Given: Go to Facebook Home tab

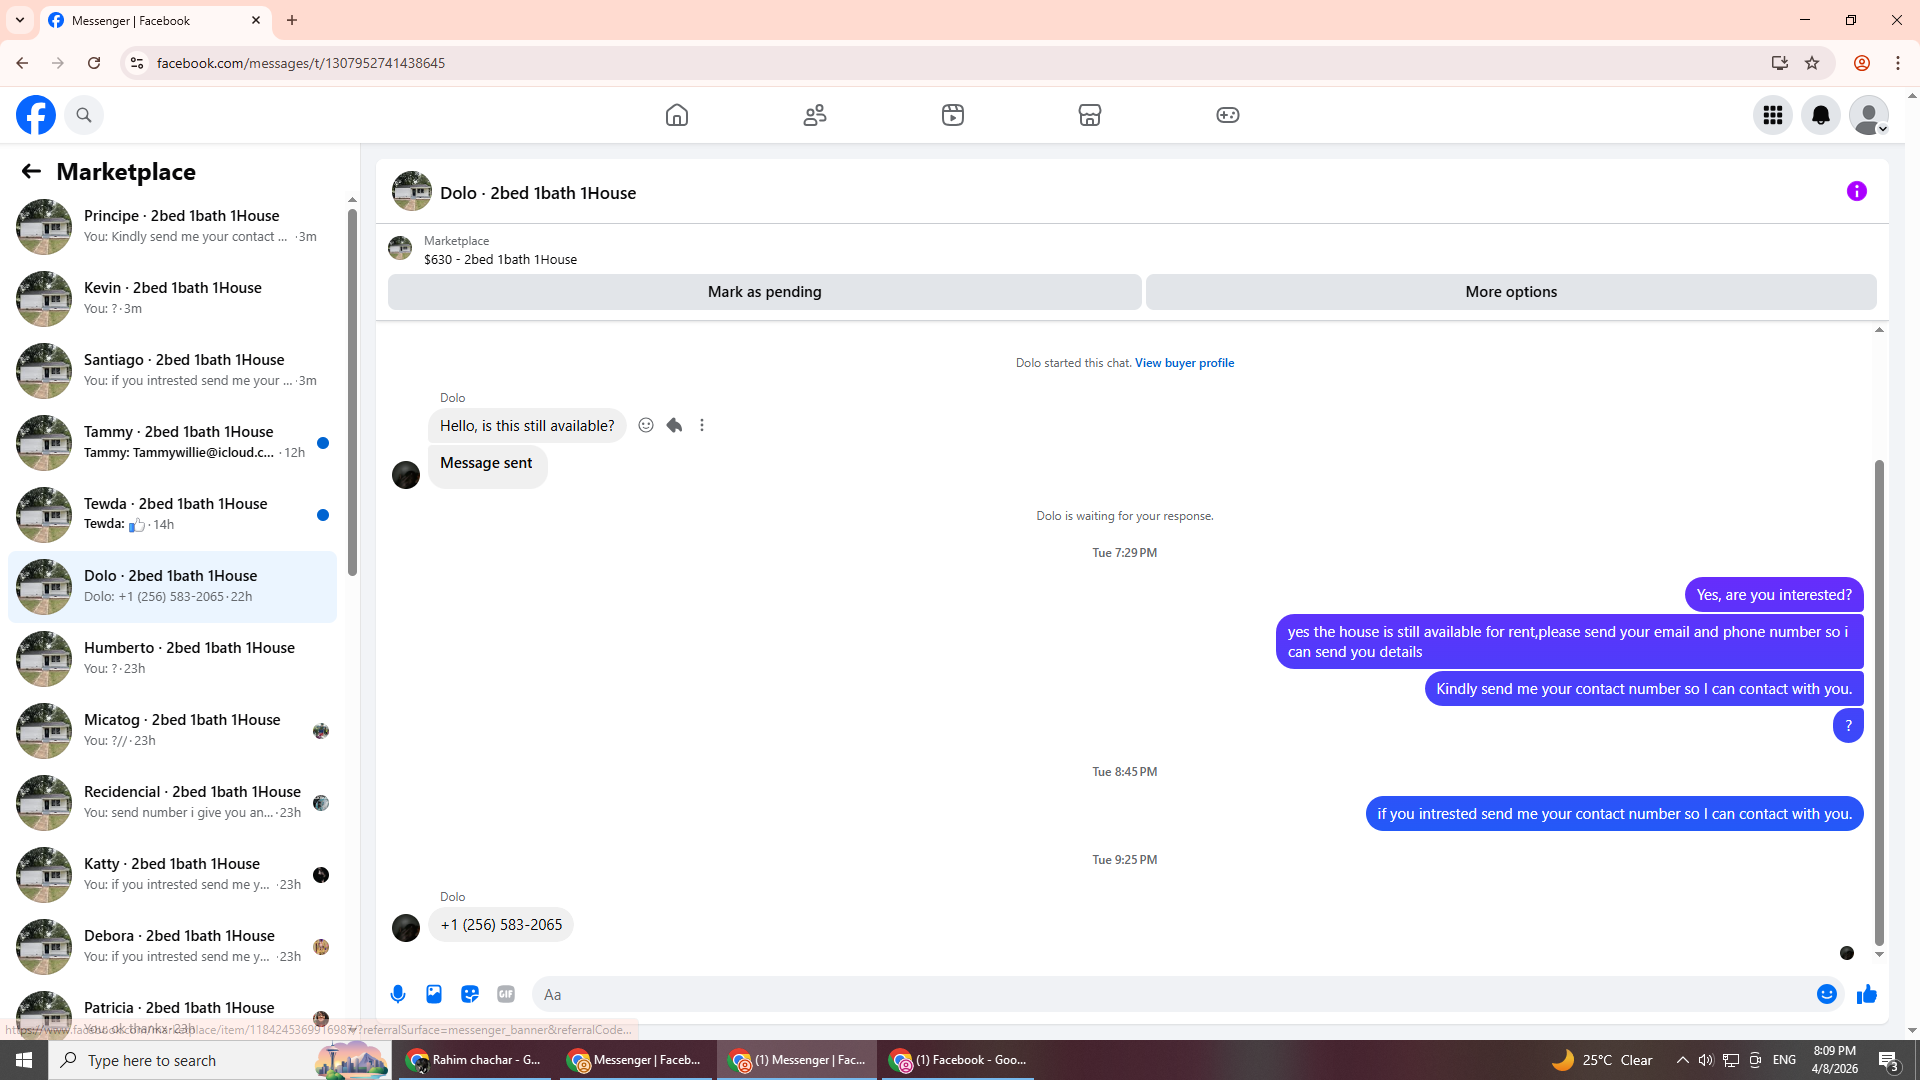Looking at the screenshot, I should 677,115.
